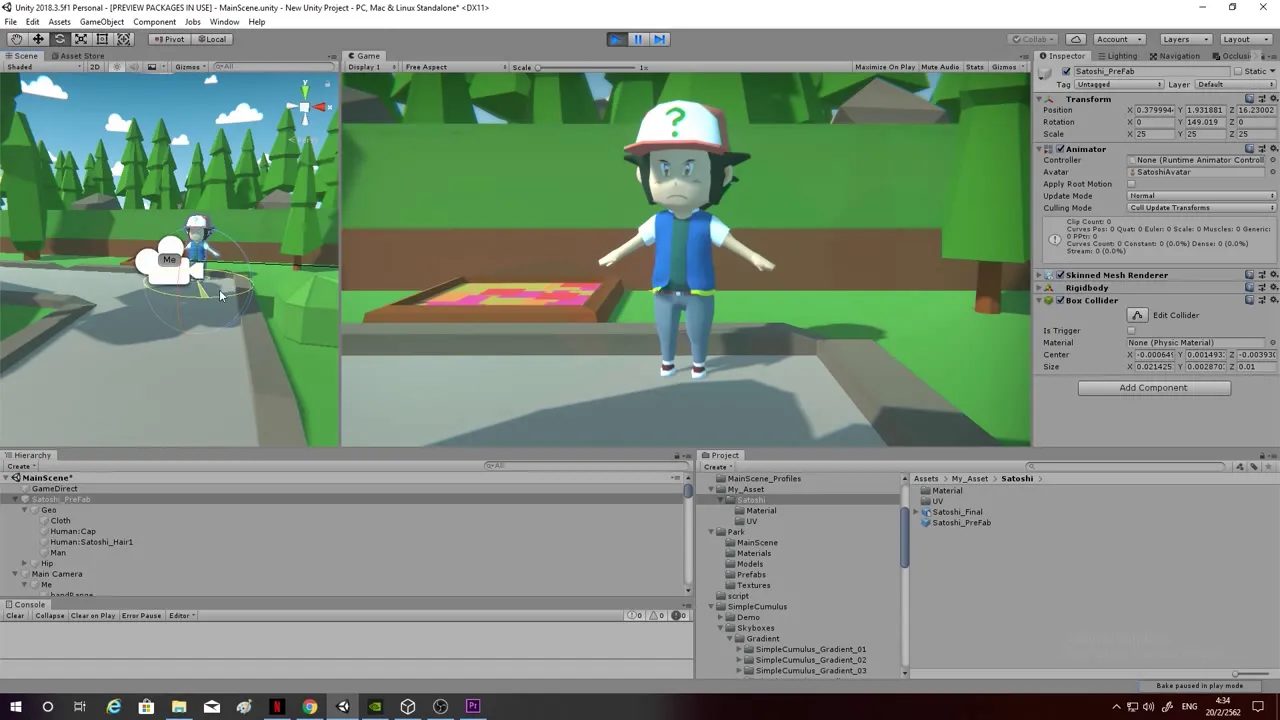This screenshot has height=720, width=1280.
Task: Open scene effects image dropdown
Action: (154, 67)
